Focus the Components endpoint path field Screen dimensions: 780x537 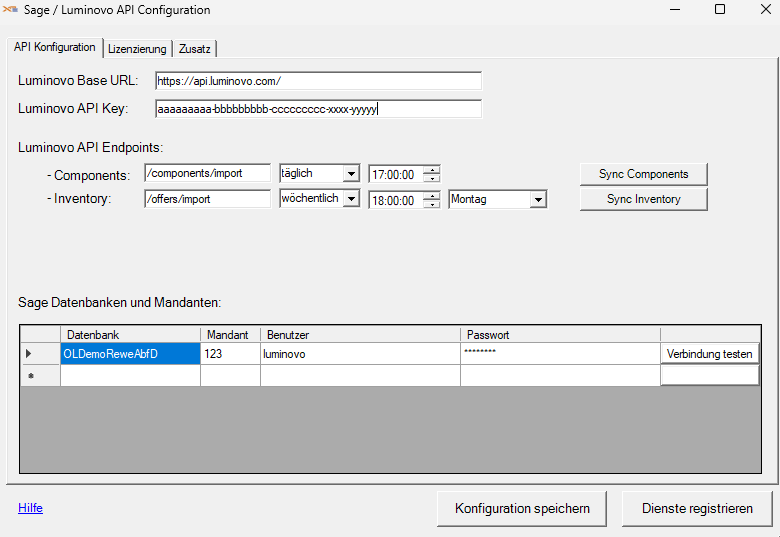coord(207,173)
